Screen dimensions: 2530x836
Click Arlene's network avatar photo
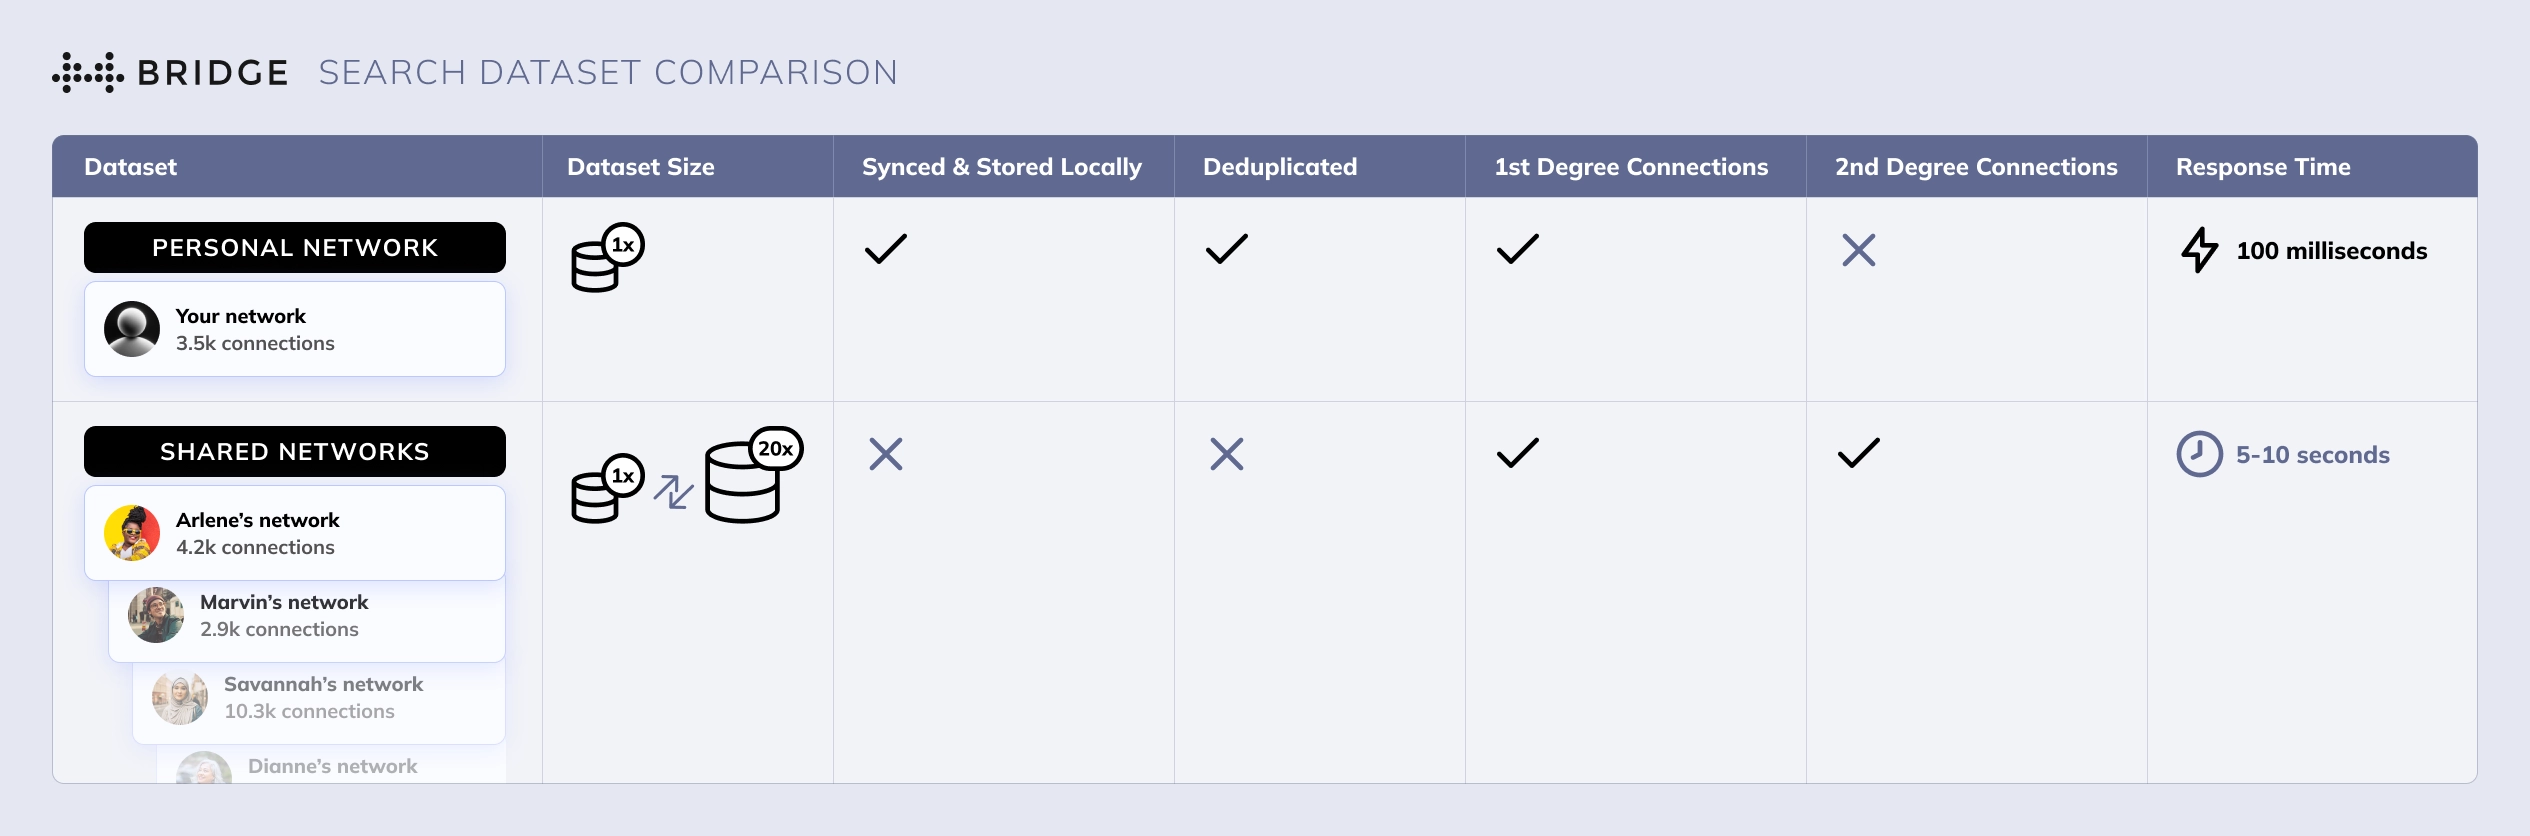[132, 533]
